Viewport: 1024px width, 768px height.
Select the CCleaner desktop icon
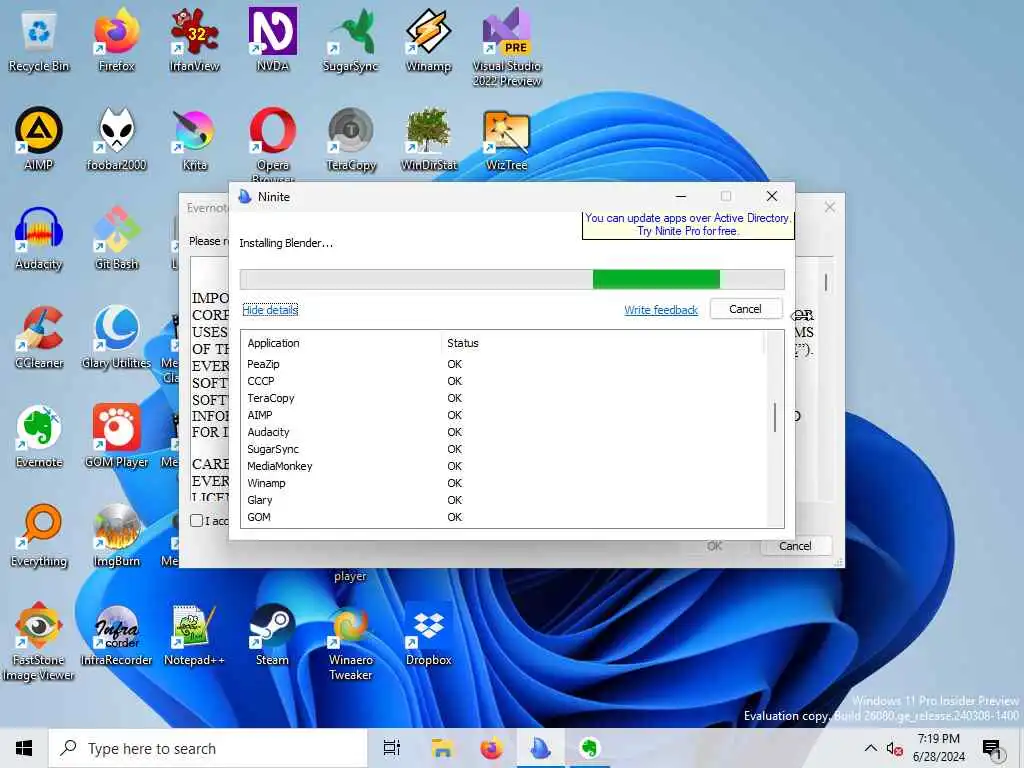click(39, 337)
